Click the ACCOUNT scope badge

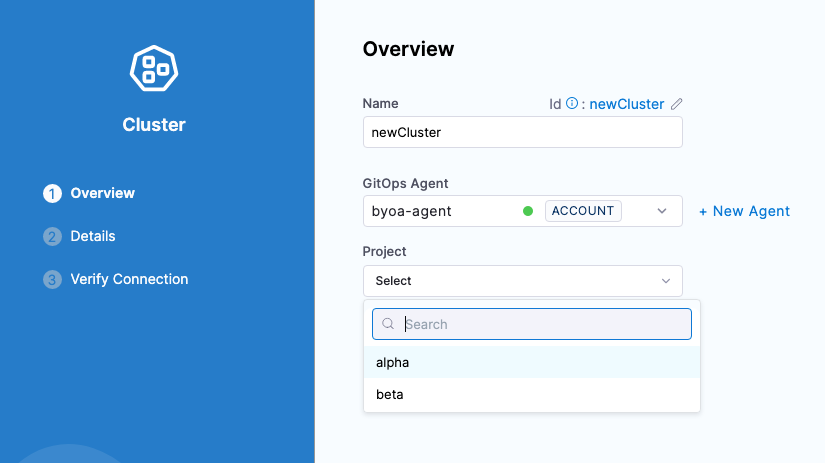[583, 211]
